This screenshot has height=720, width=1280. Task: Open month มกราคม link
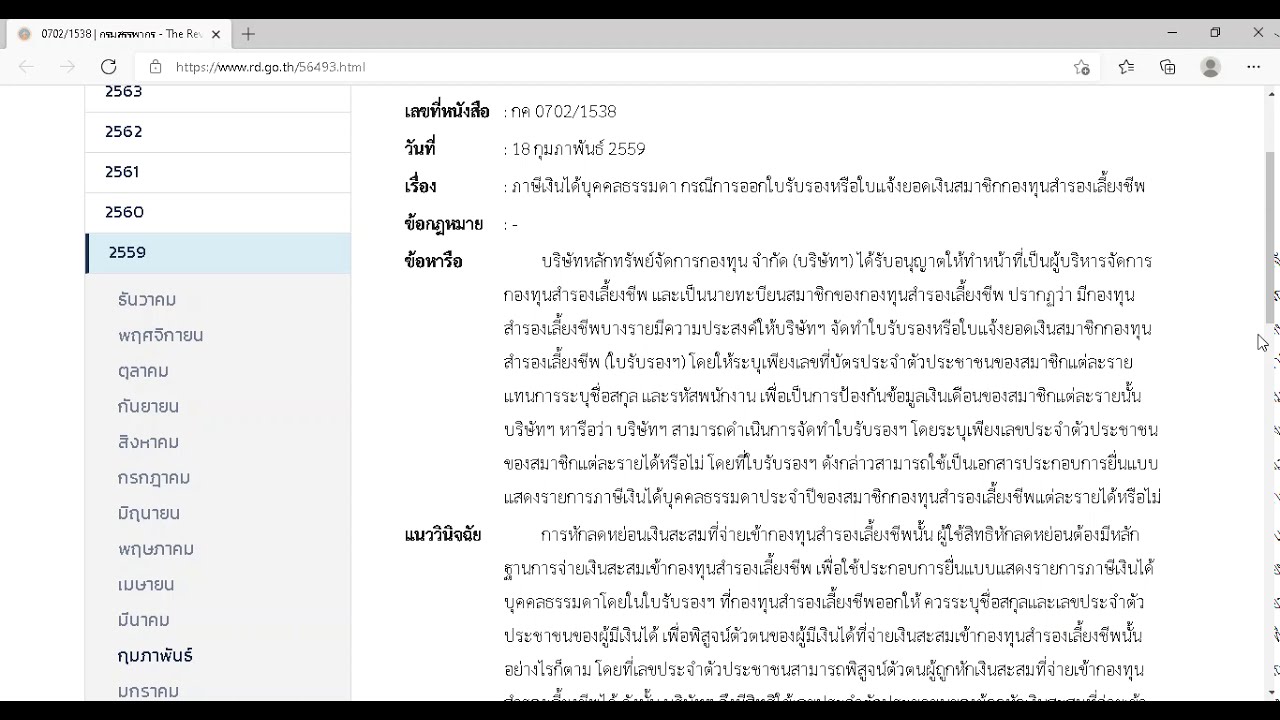148,691
